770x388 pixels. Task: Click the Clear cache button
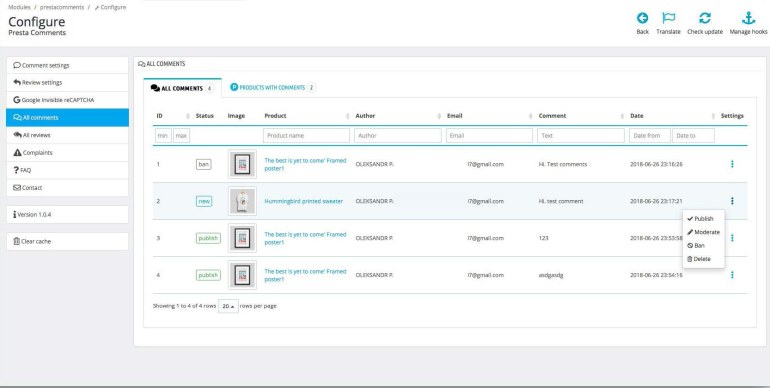pos(67,241)
